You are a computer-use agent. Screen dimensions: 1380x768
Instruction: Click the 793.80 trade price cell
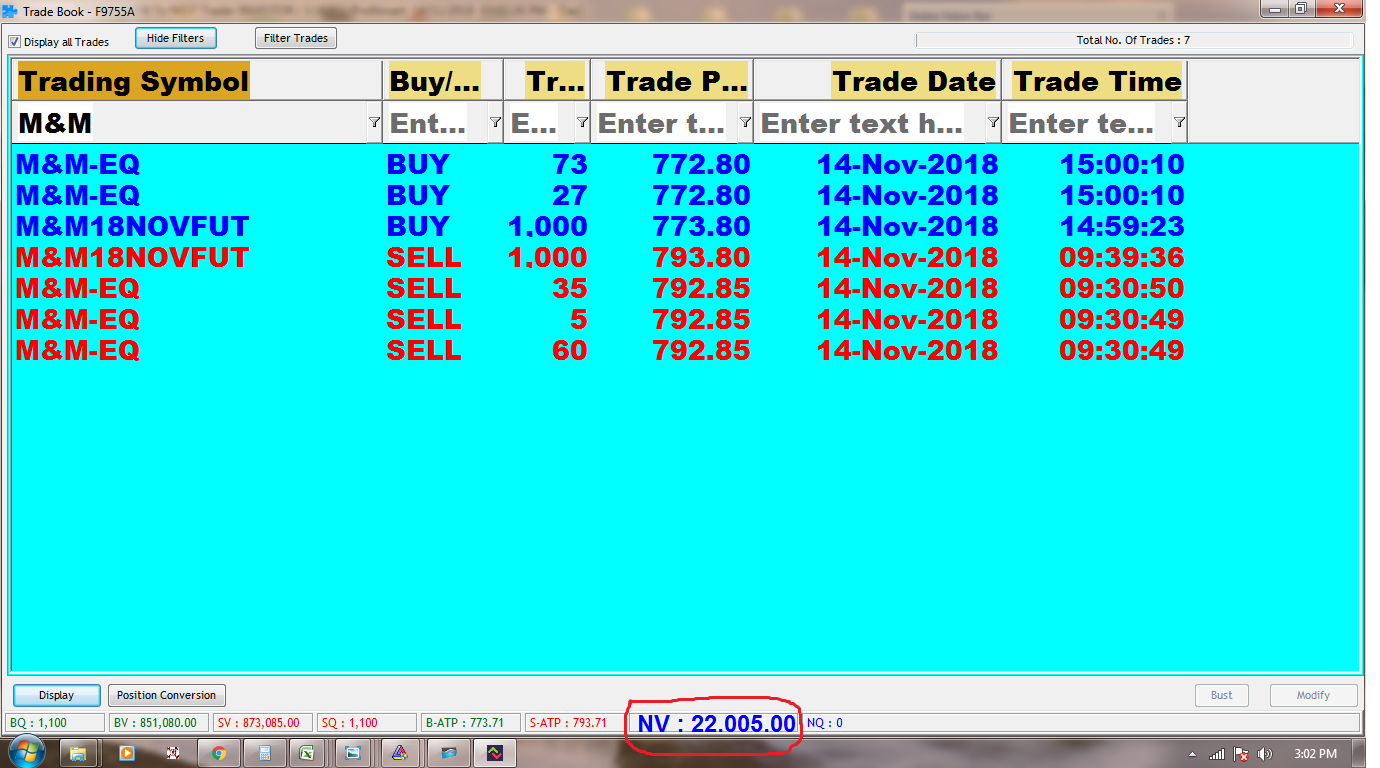tap(701, 257)
